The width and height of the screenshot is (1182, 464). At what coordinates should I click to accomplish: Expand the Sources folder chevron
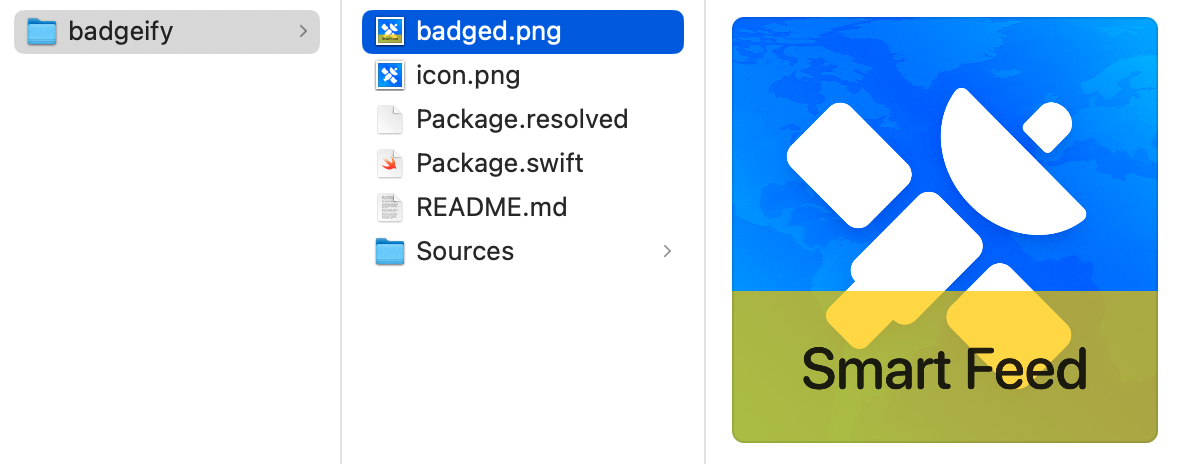click(667, 252)
